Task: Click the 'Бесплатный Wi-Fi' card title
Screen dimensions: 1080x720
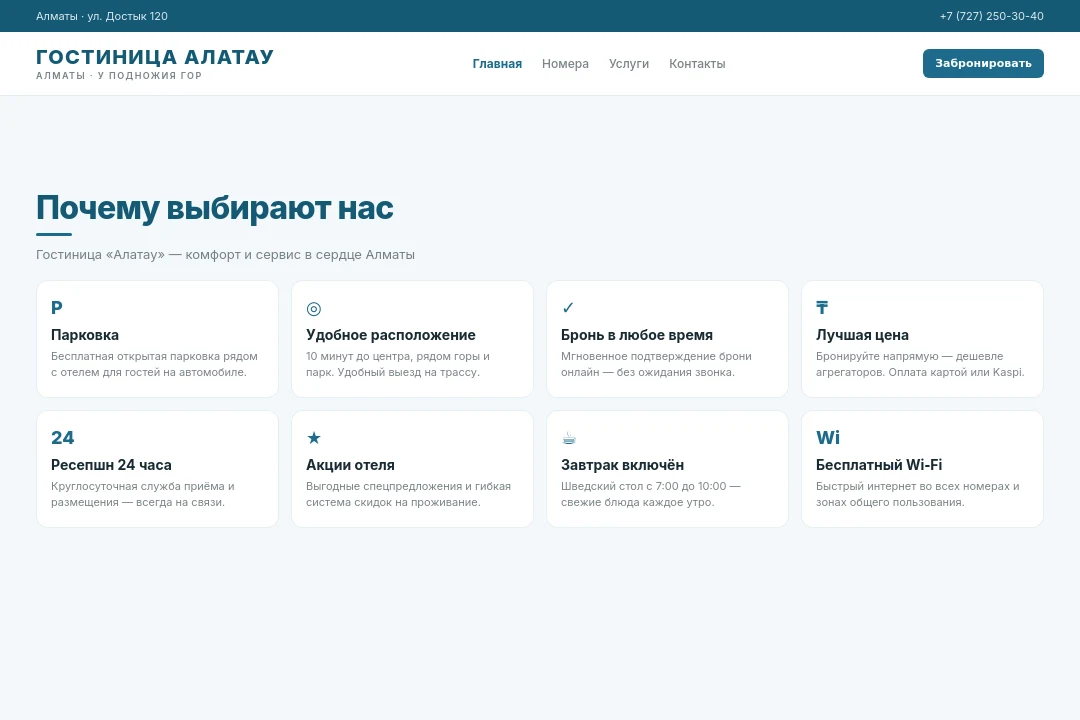Action: 879,465
